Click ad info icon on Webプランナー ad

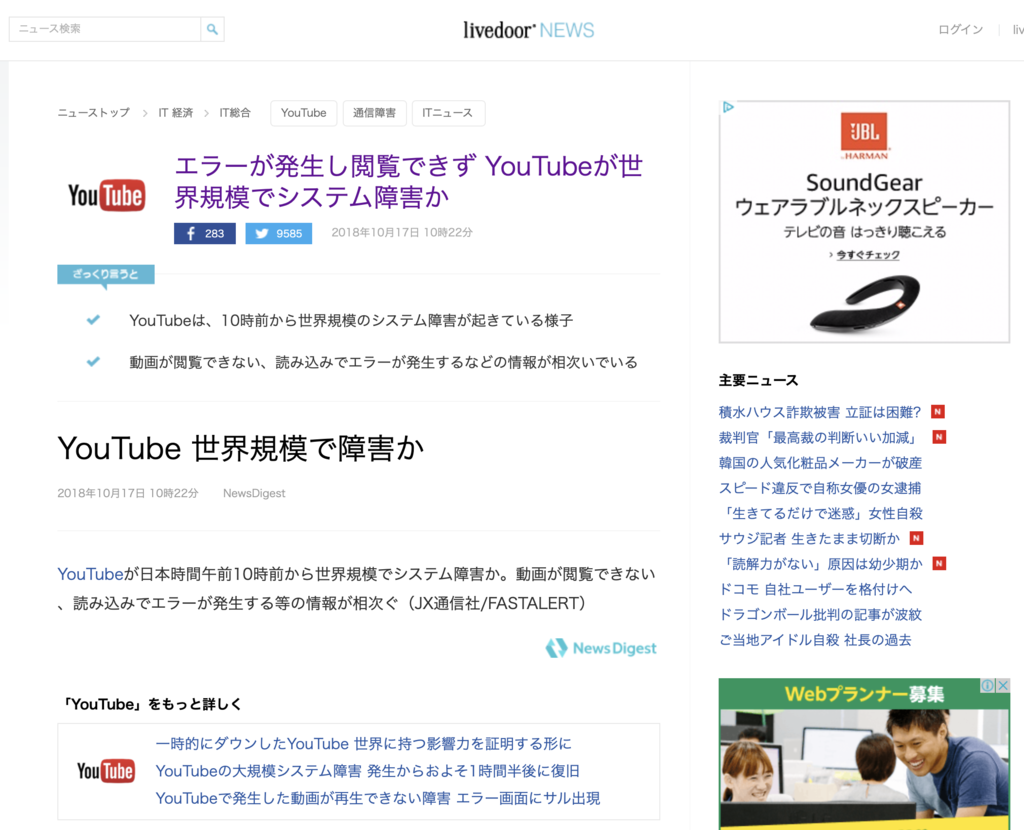coord(988,685)
